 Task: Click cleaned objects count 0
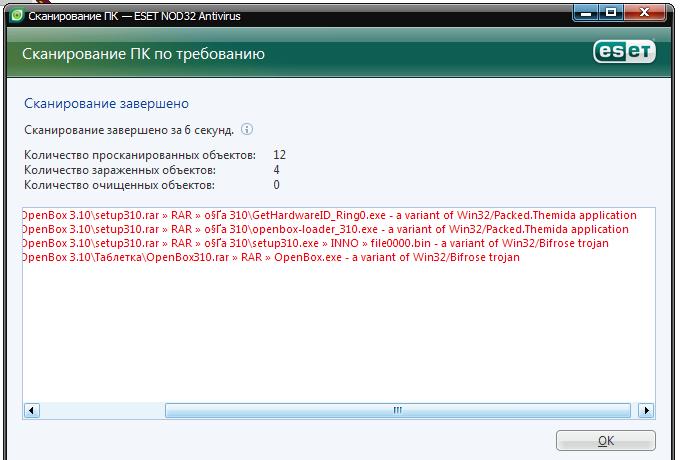click(x=276, y=185)
